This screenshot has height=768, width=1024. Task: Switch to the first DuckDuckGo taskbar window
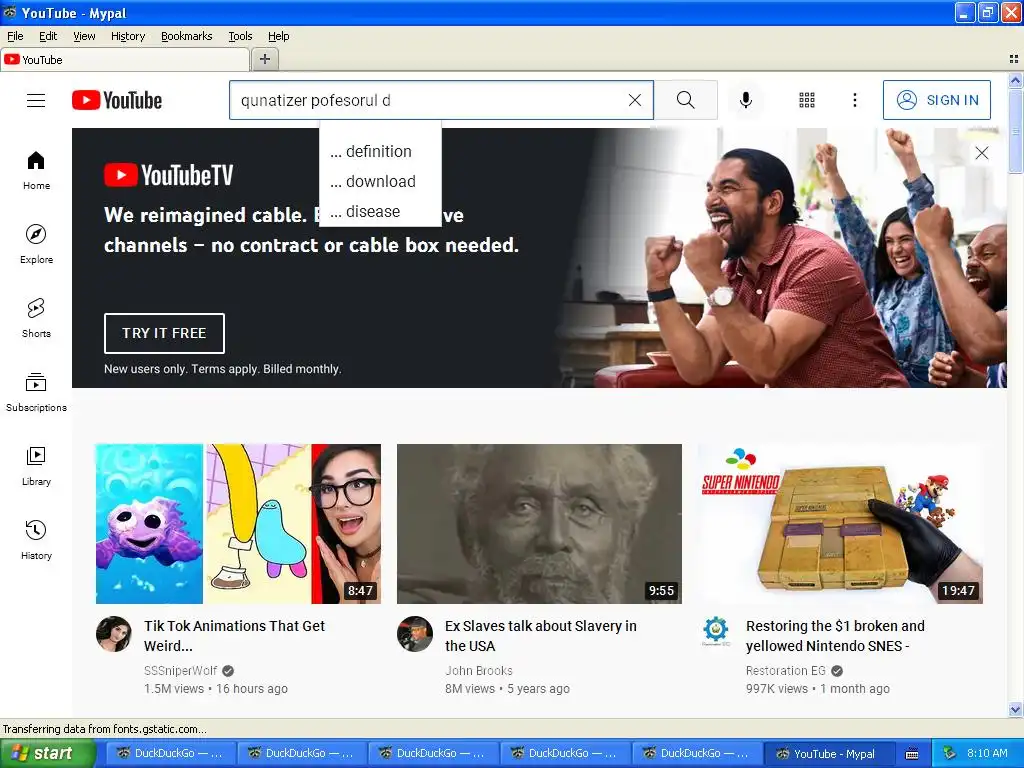tap(170, 753)
